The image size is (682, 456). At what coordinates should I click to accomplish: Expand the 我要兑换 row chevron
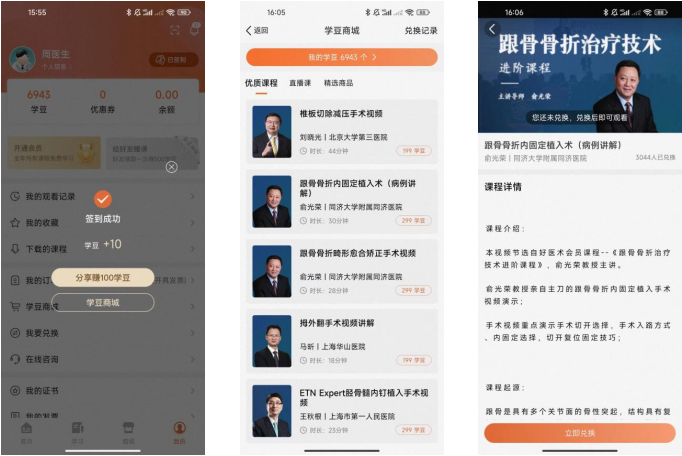click(x=193, y=333)
